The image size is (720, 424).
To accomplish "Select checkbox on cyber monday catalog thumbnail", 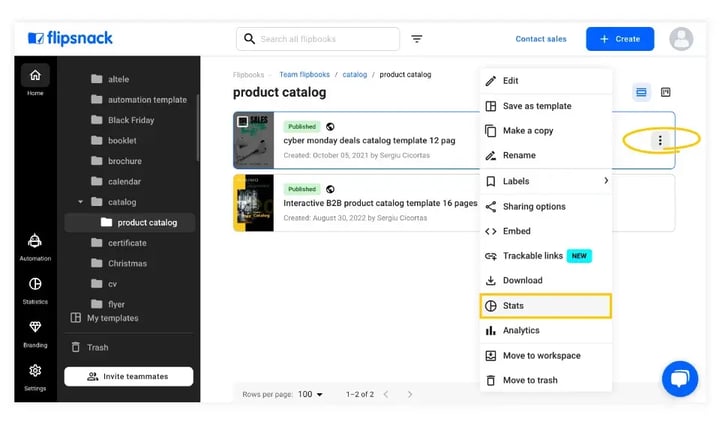I will pos(242,121).
